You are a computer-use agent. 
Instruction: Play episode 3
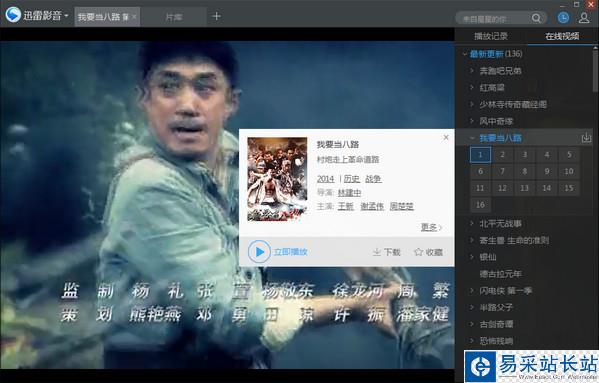(525, 155)
